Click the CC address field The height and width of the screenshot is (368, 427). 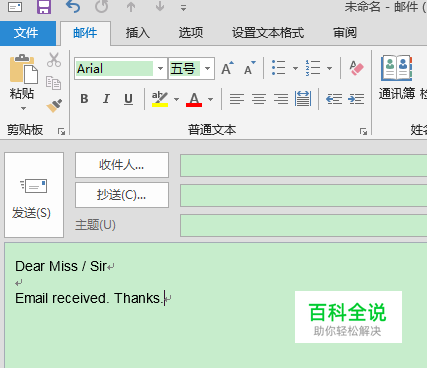(x=303, y=195)
